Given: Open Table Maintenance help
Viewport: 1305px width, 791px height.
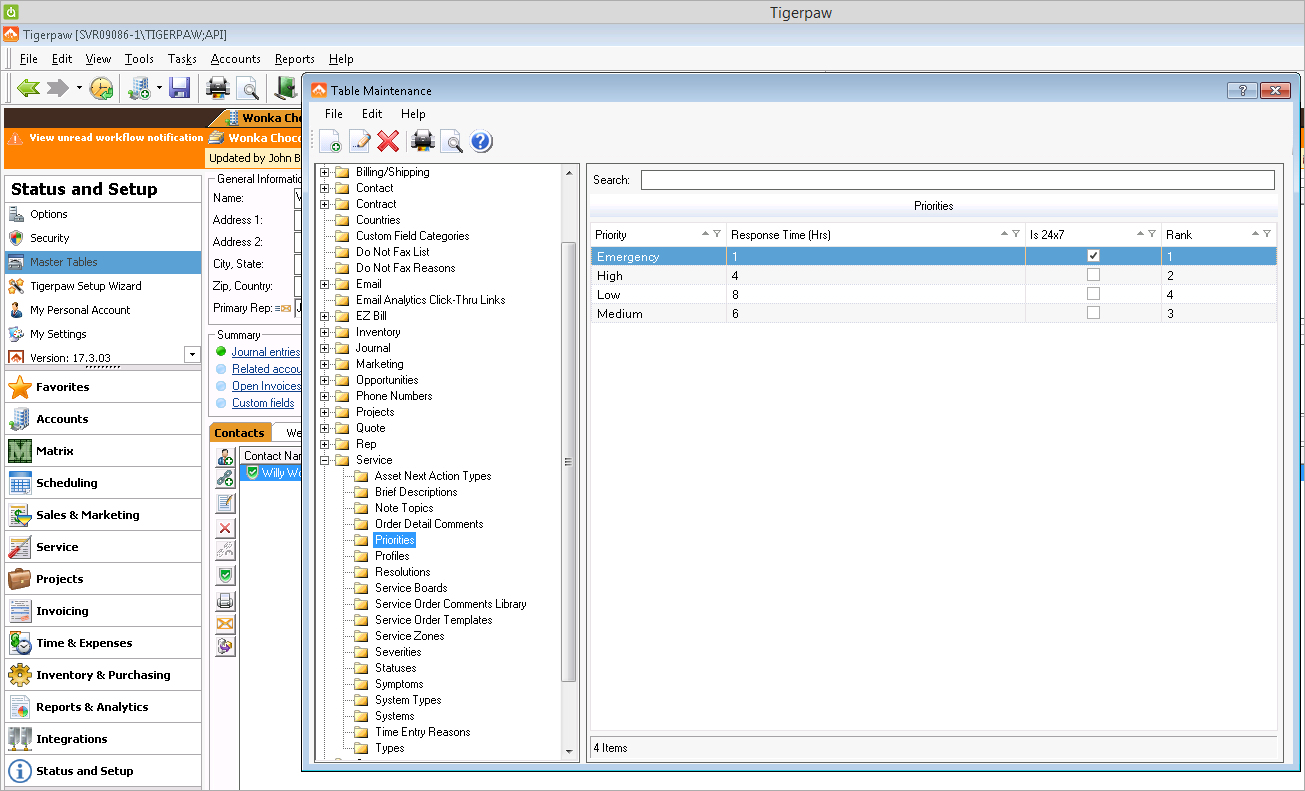Looking at the screenshot, I should click(x=481, y=141).
